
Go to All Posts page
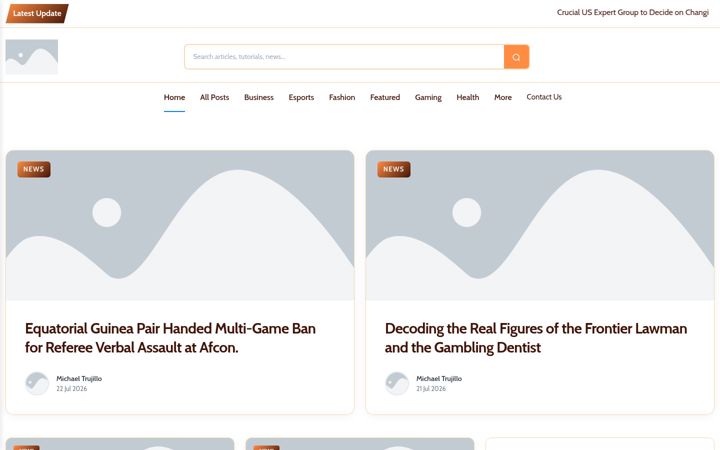(x=214, y=97)
